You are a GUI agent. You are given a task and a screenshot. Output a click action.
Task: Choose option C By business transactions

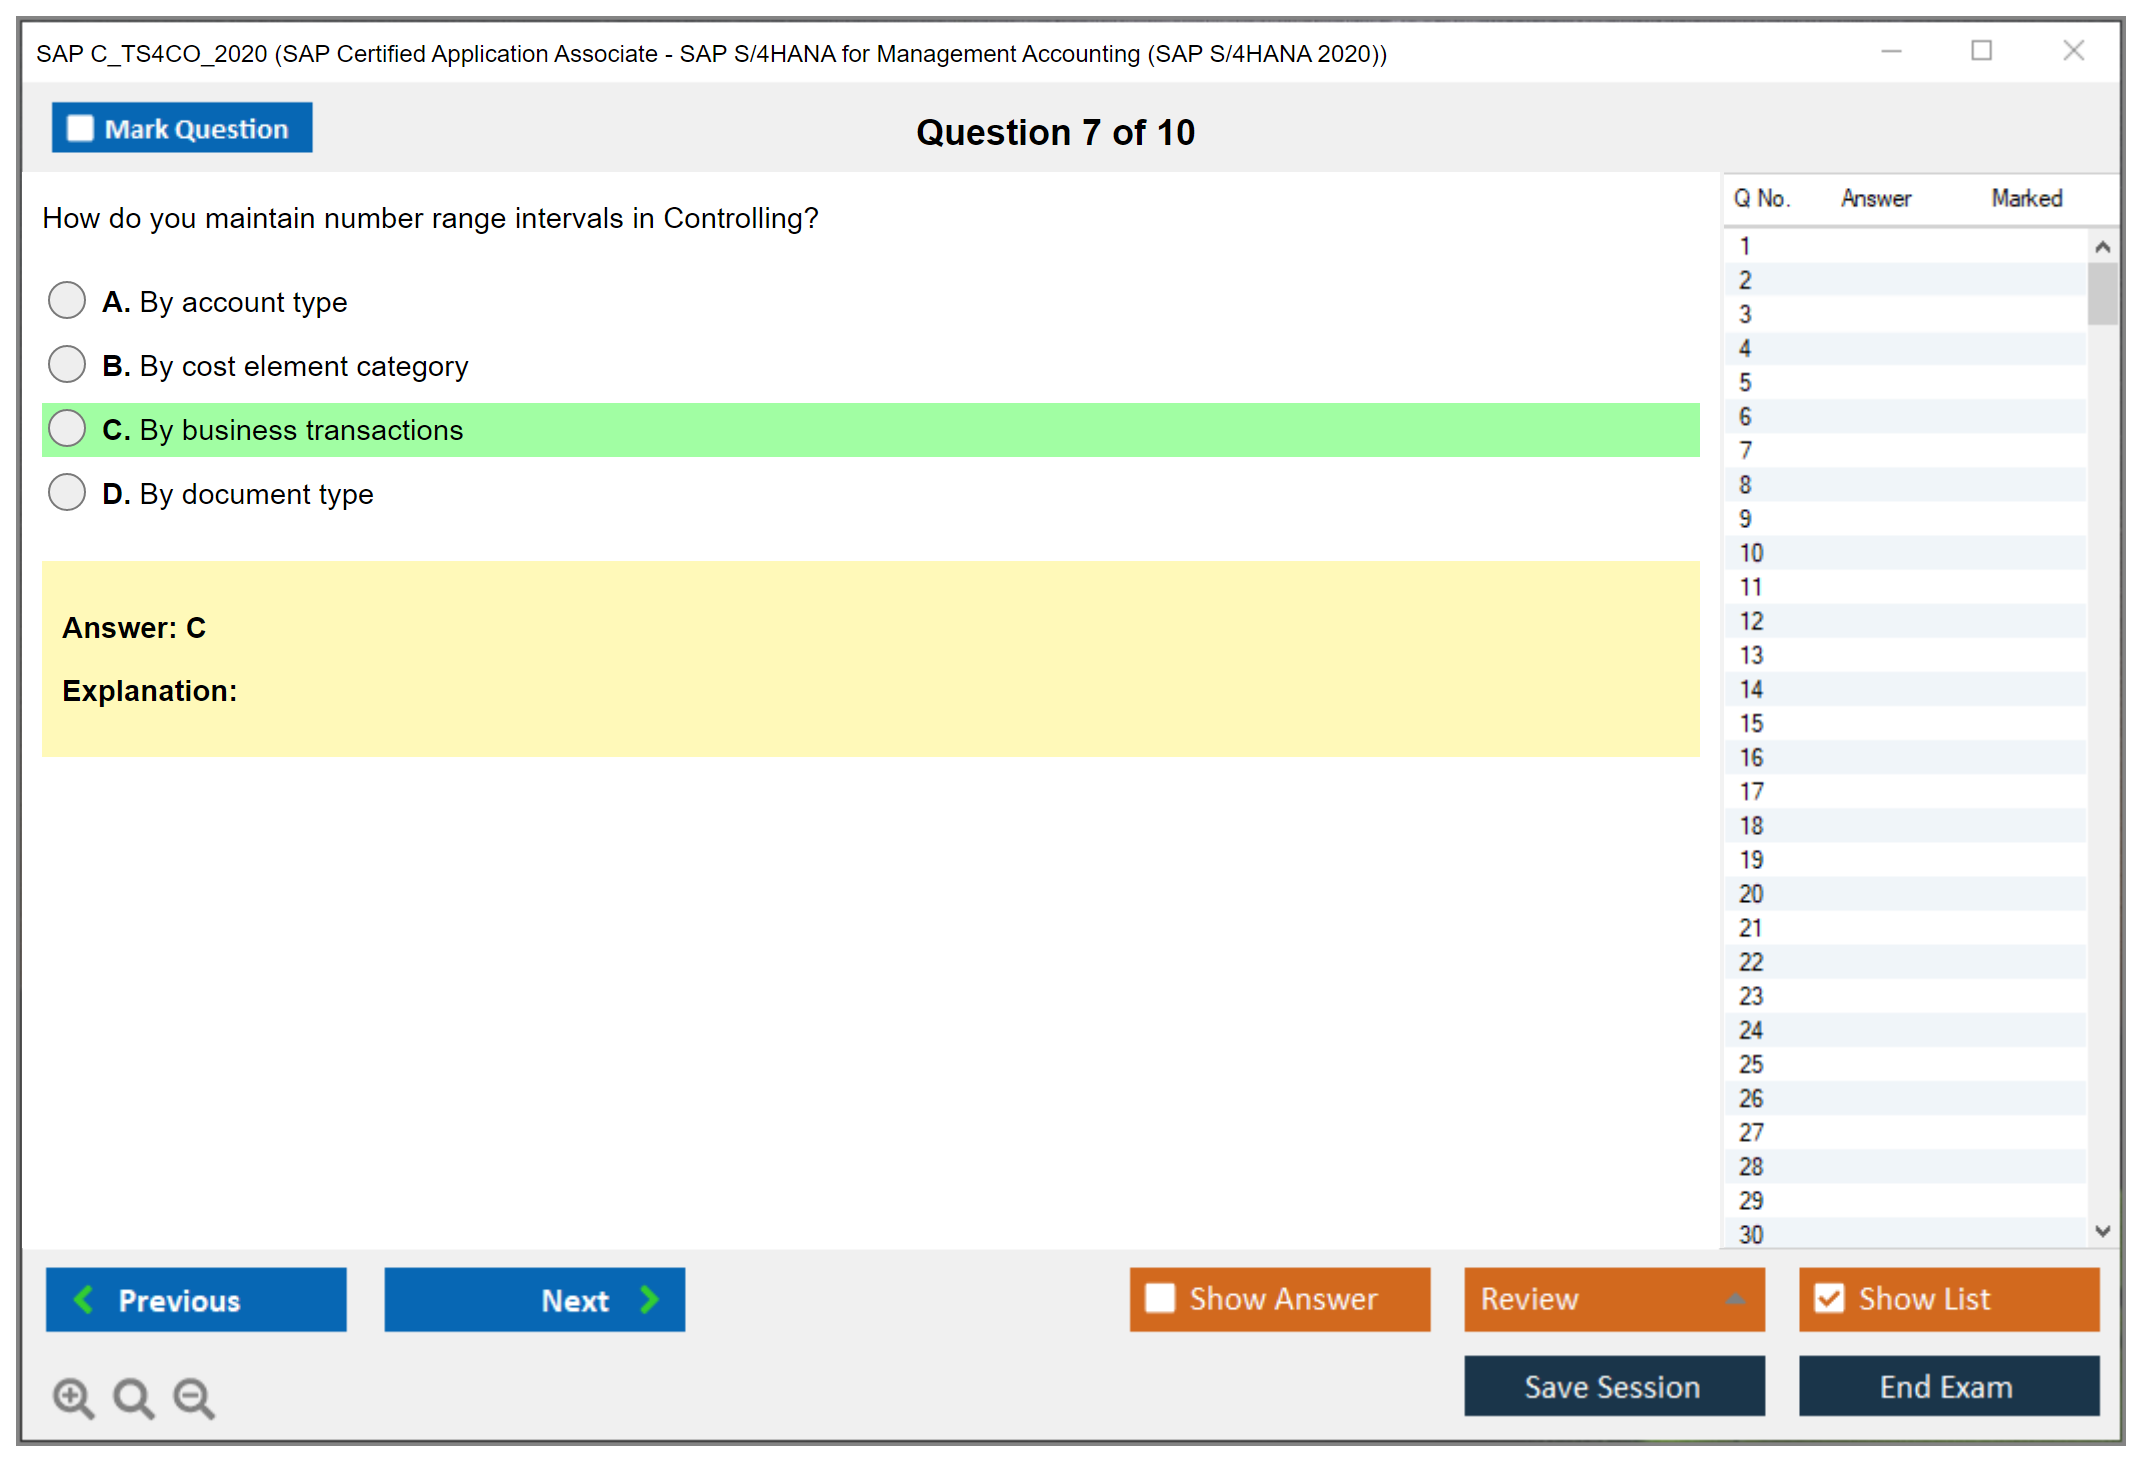click(67, 428)
